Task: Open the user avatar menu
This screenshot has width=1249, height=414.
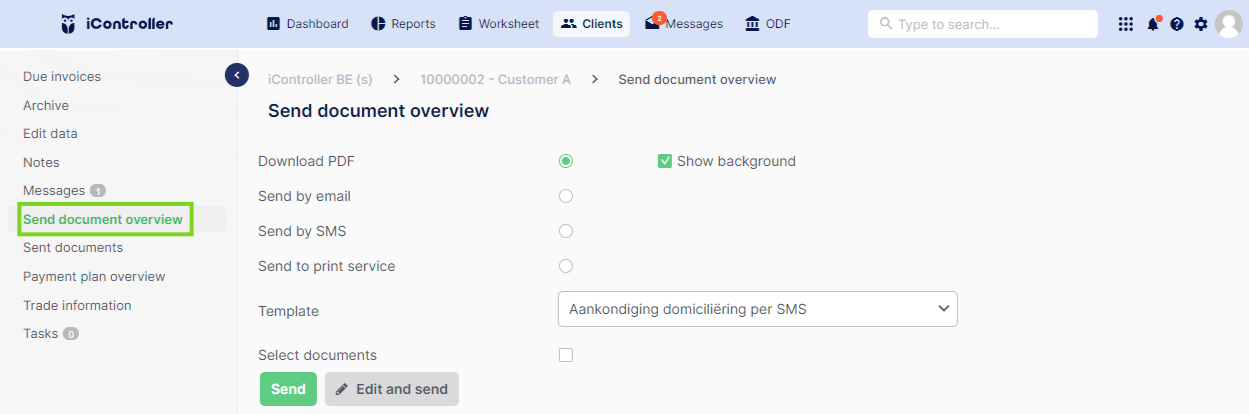Action: pyautogui.click(x=1229, y=24)
